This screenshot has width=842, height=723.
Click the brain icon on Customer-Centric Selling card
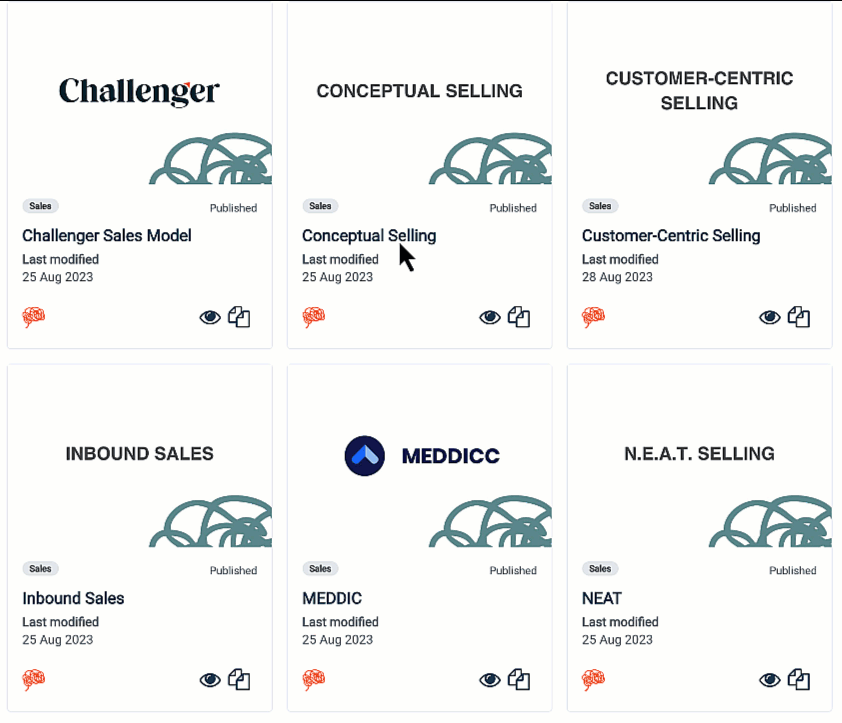(594, 317)
